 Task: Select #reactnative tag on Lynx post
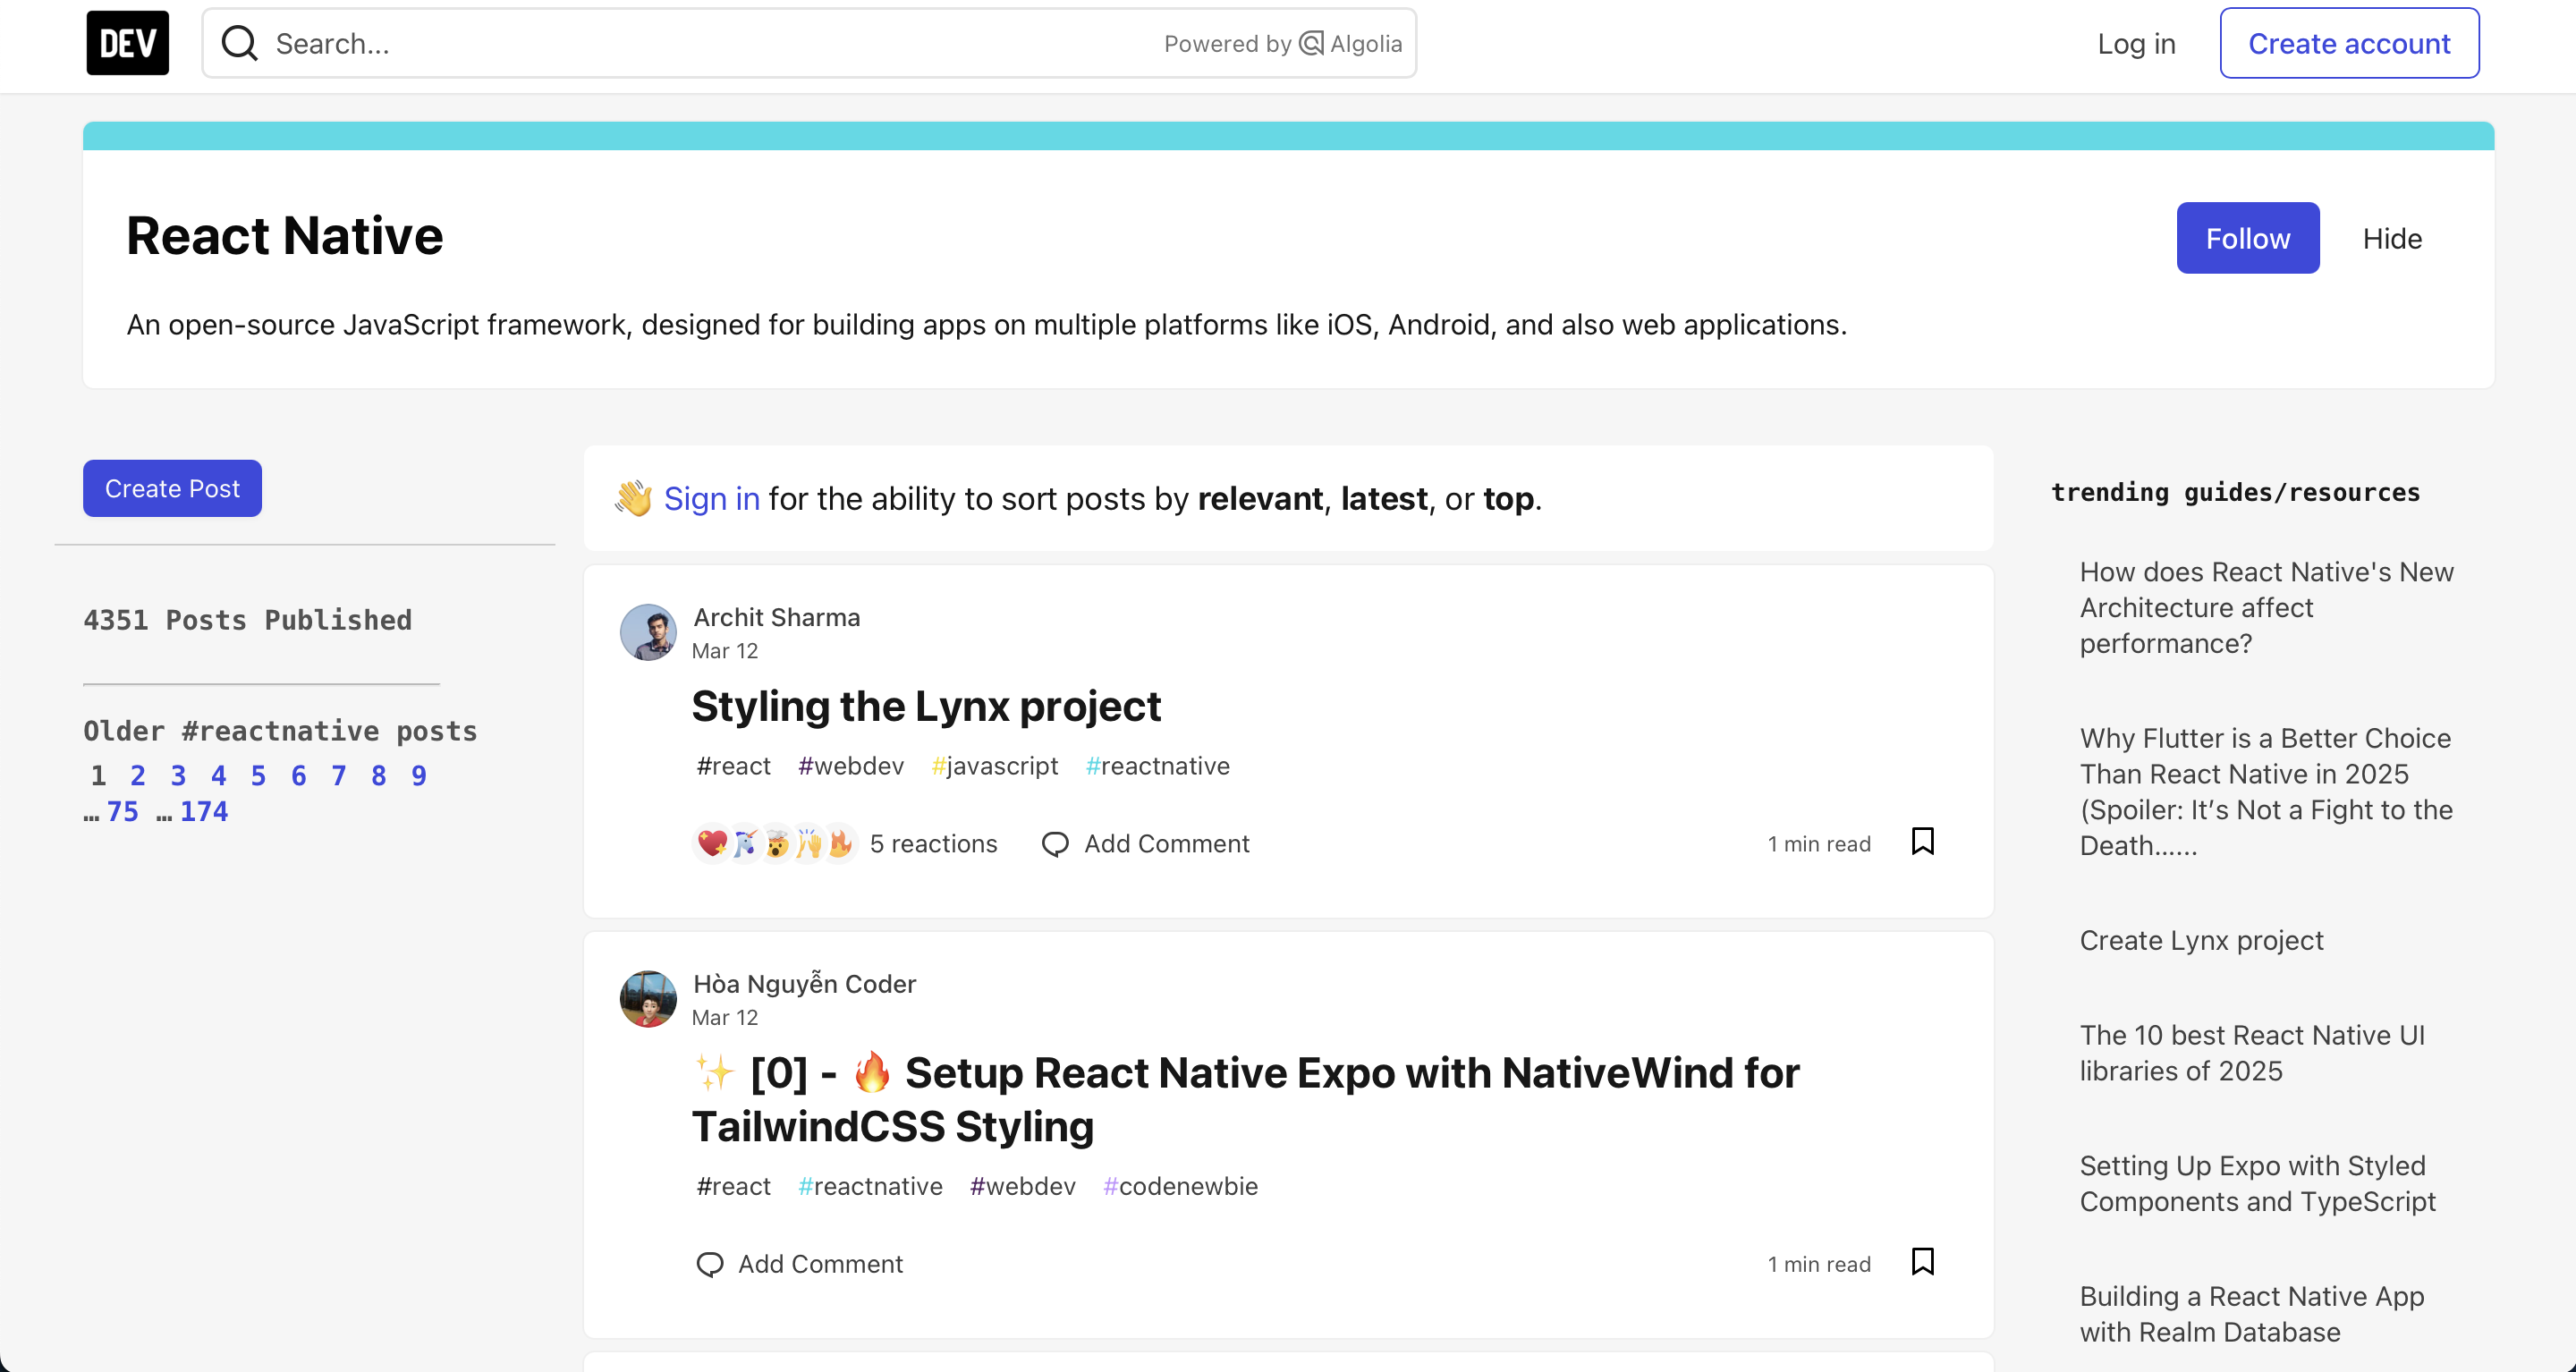tap(1157, 766)
